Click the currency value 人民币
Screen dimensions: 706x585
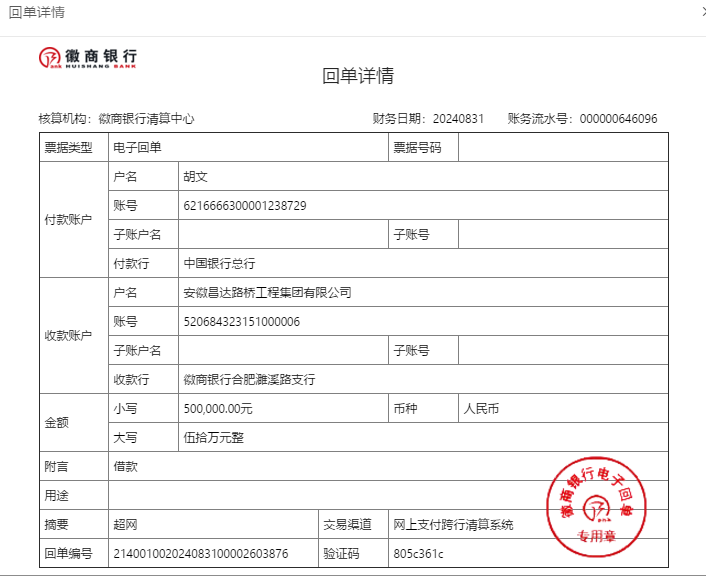tap(480, 409)
